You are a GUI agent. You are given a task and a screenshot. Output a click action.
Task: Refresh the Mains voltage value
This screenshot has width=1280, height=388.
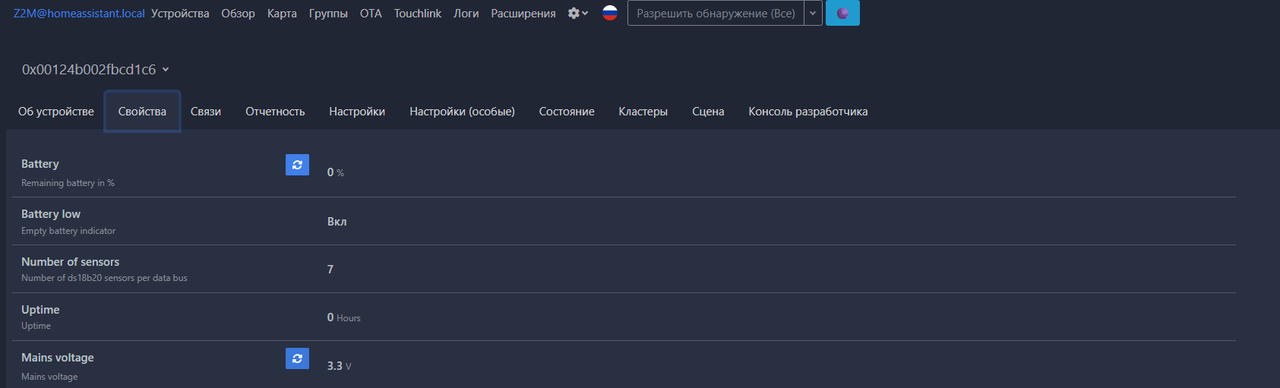tap(297, 358)
